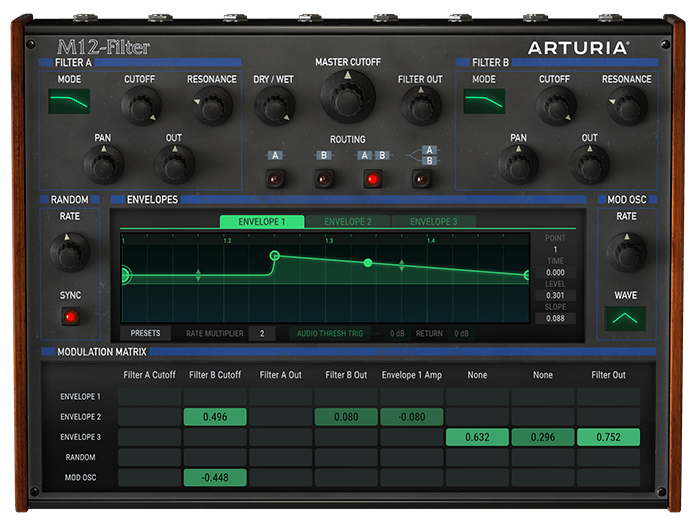Open the Filter Out destination header
This screenshot has height=523, width=698.
608,375
